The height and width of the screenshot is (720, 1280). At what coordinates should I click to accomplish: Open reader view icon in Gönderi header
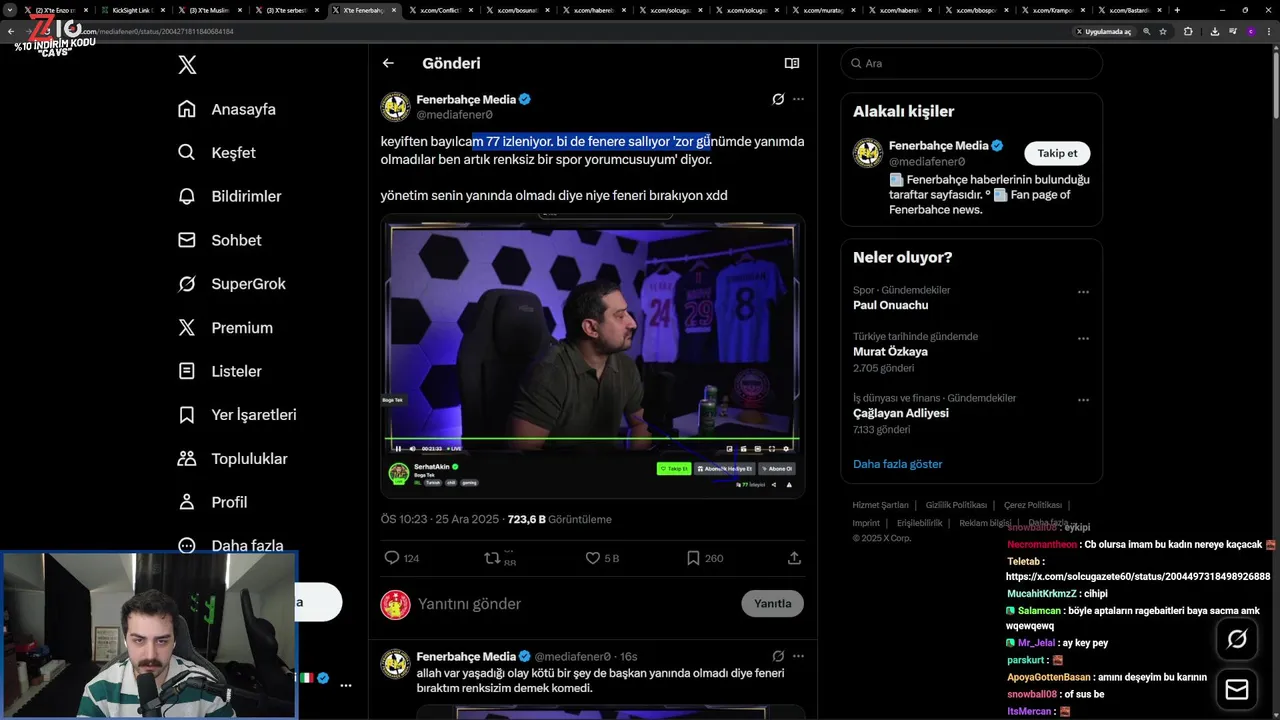[792, 63]
